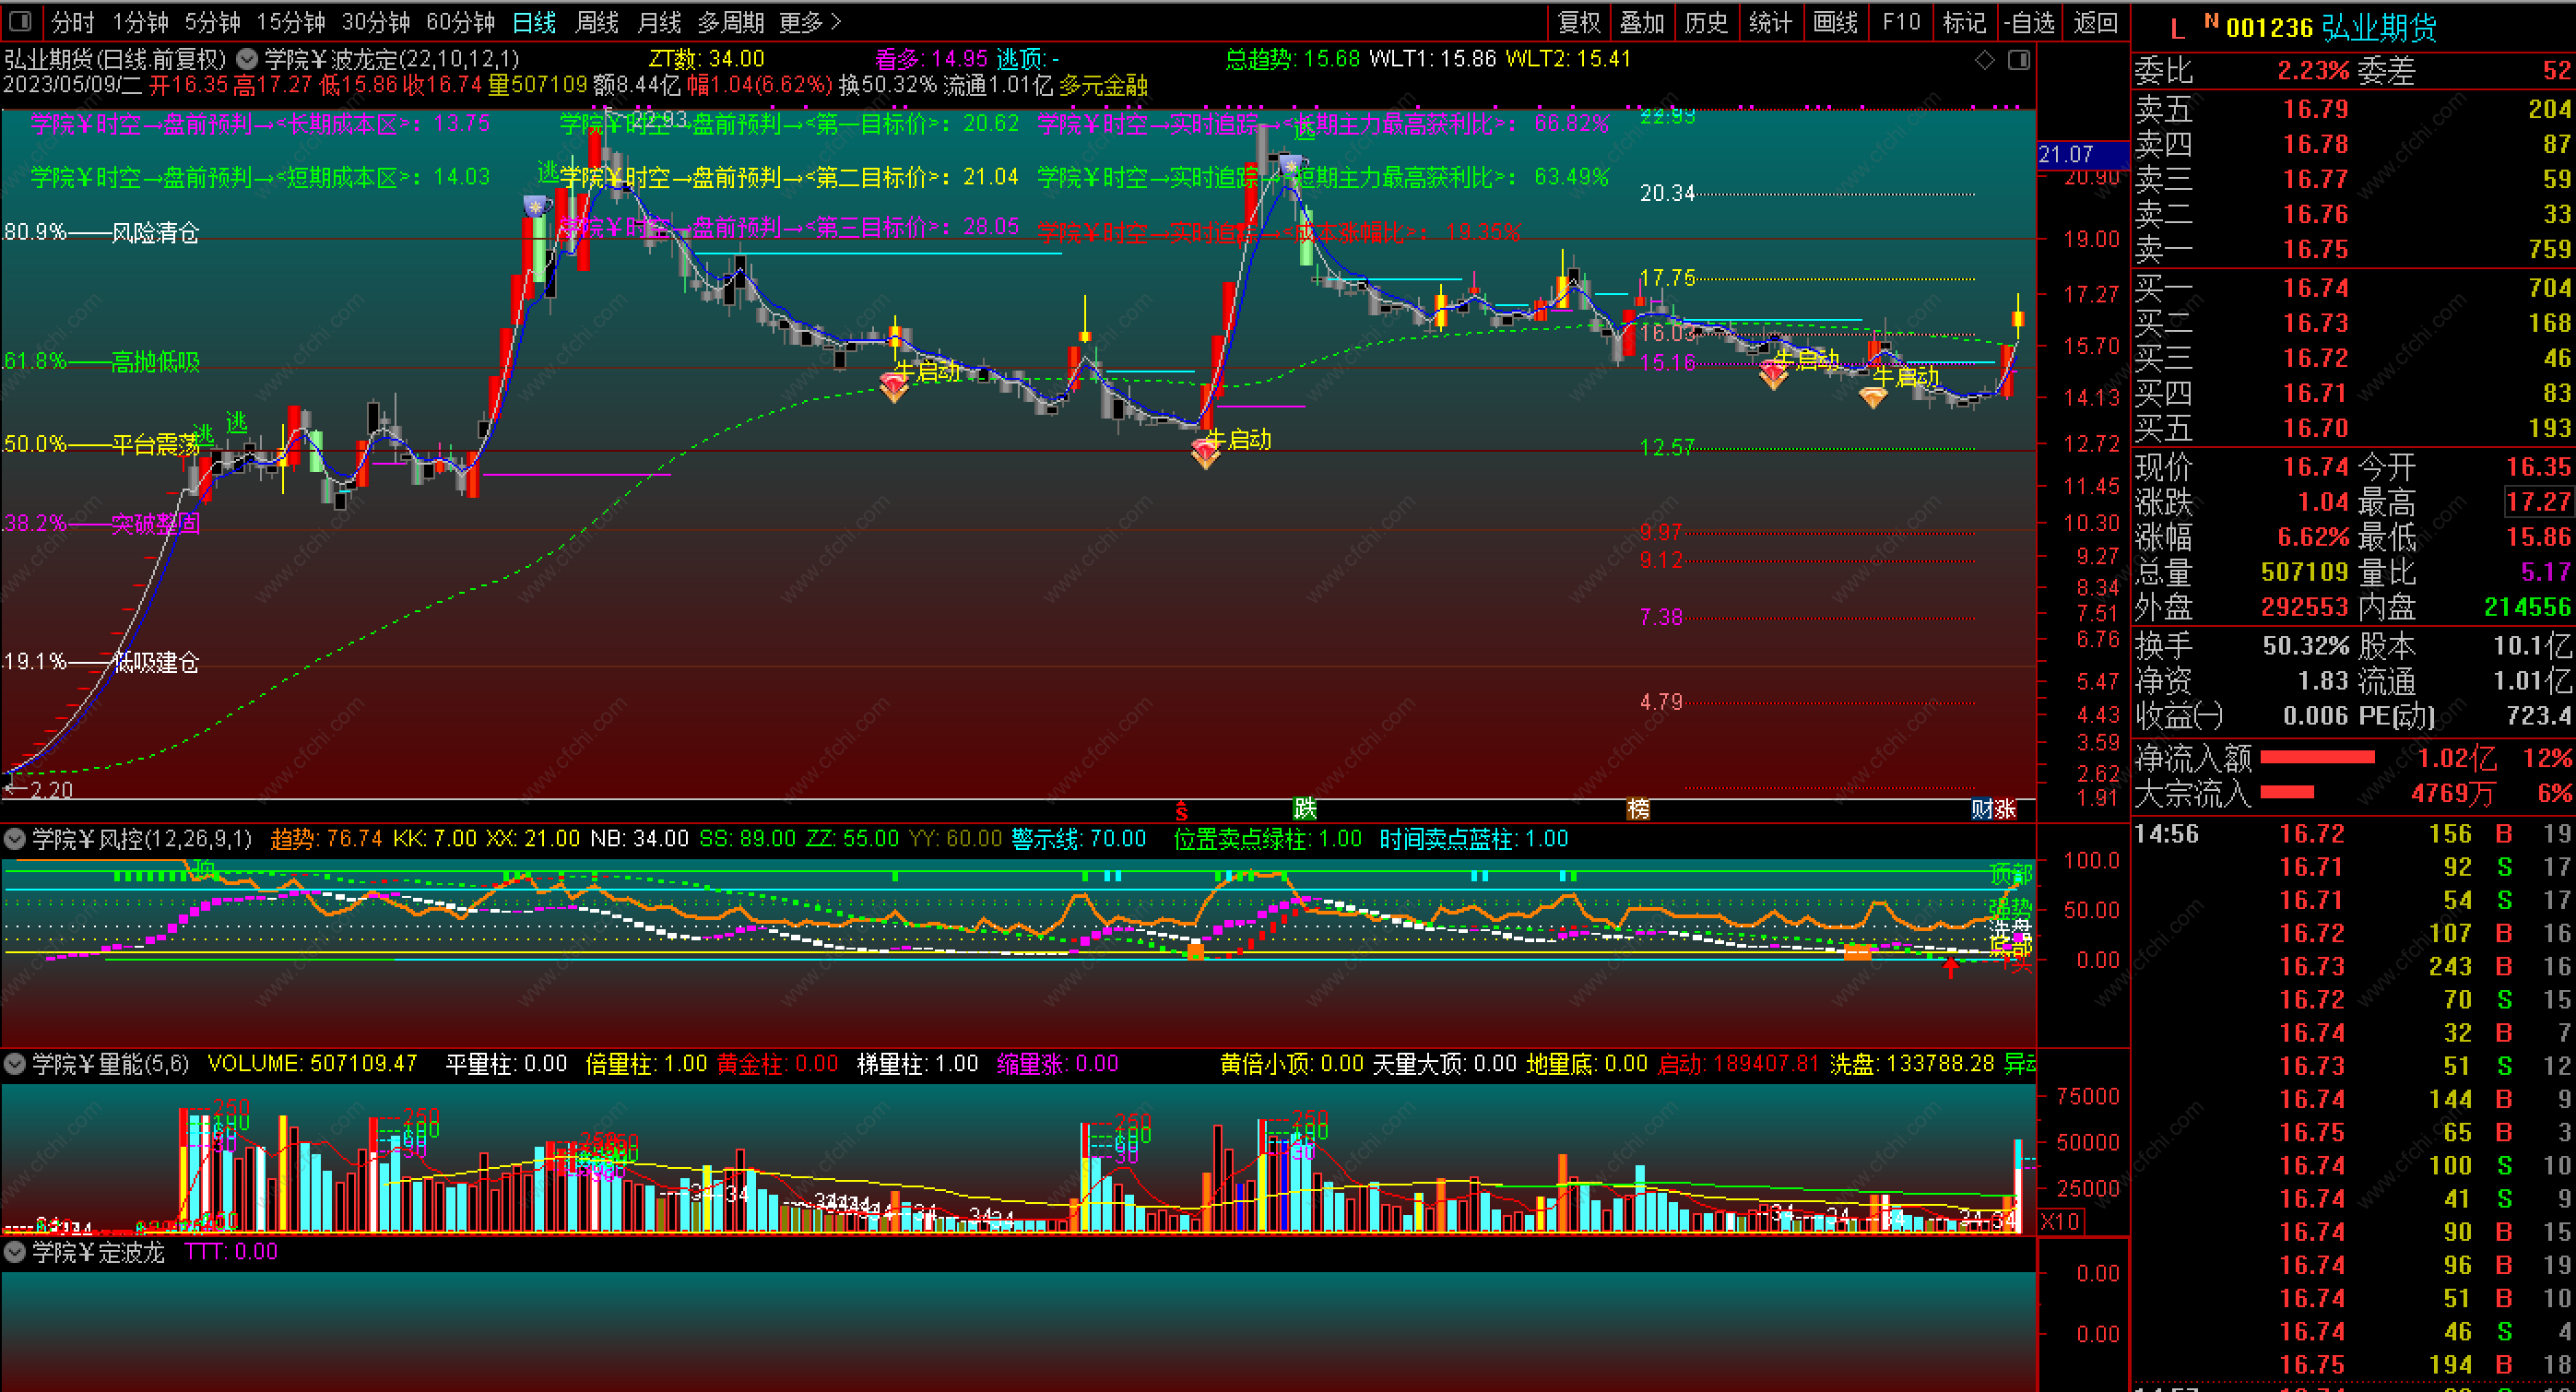Click the red S marker on timeline
This screenshot has width=2576, height=1392.
click(x=1181, y=810)
